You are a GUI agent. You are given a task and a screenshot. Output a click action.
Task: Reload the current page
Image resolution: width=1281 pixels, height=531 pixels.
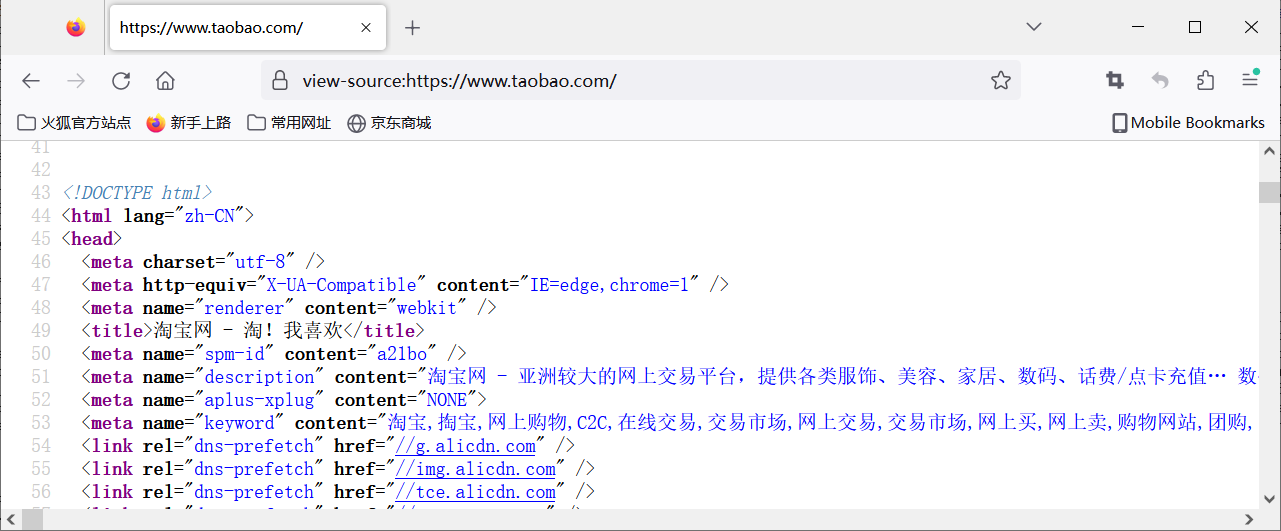[121, 81]
